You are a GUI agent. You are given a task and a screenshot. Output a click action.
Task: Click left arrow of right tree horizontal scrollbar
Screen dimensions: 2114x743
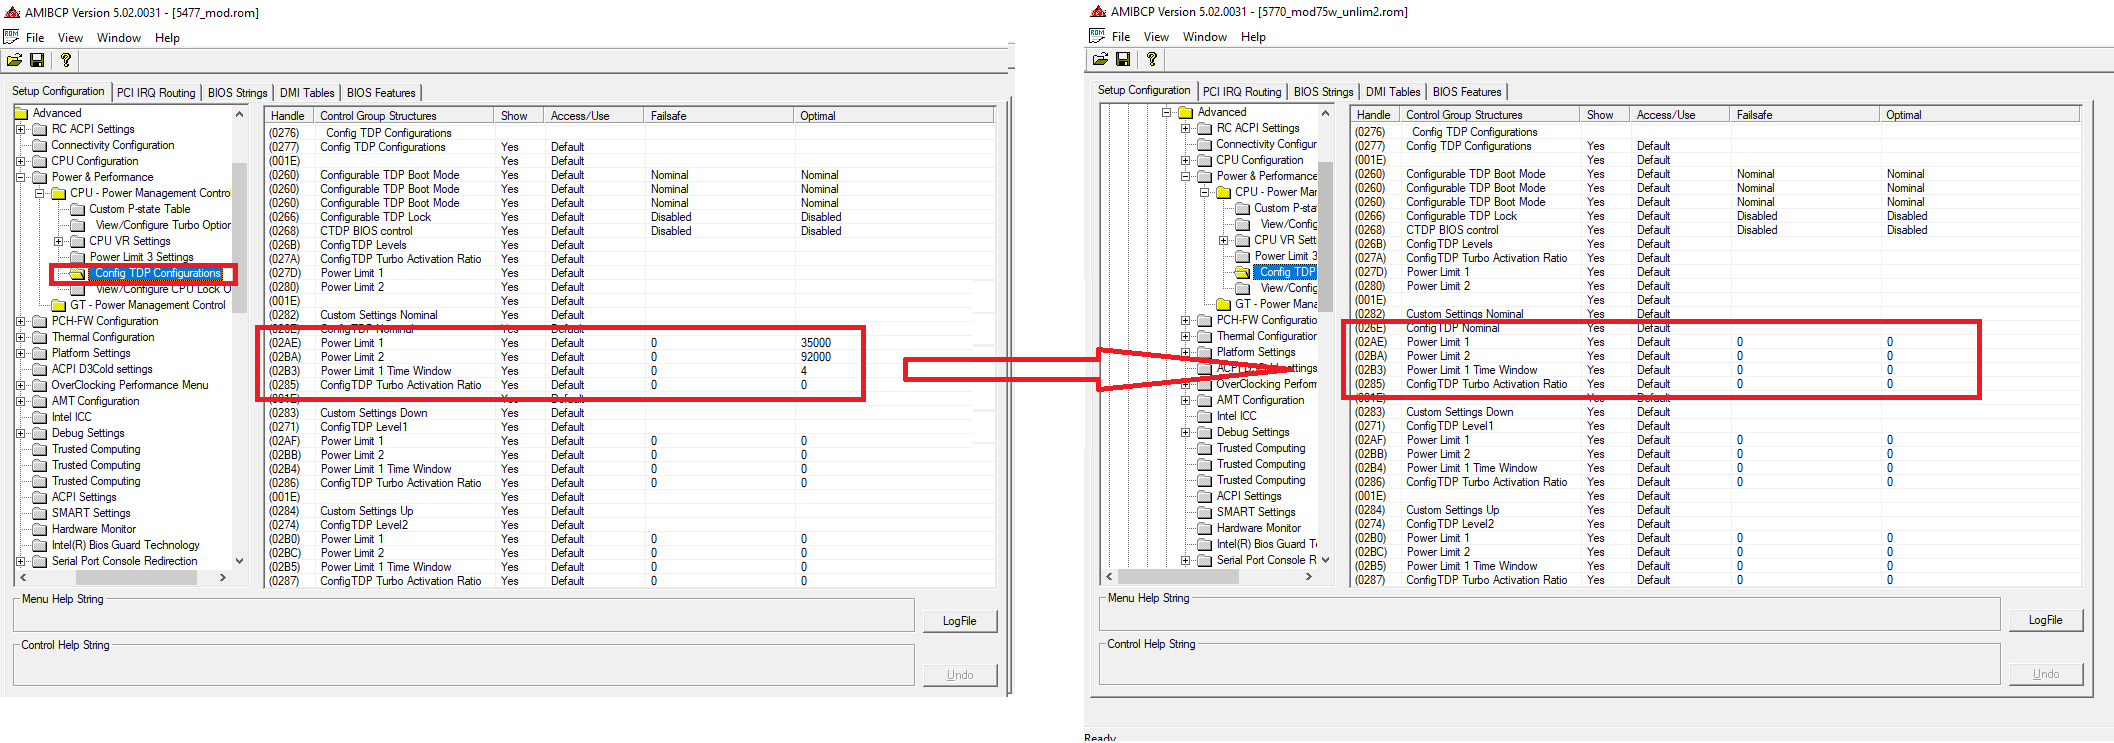[x=1109, y=576]
